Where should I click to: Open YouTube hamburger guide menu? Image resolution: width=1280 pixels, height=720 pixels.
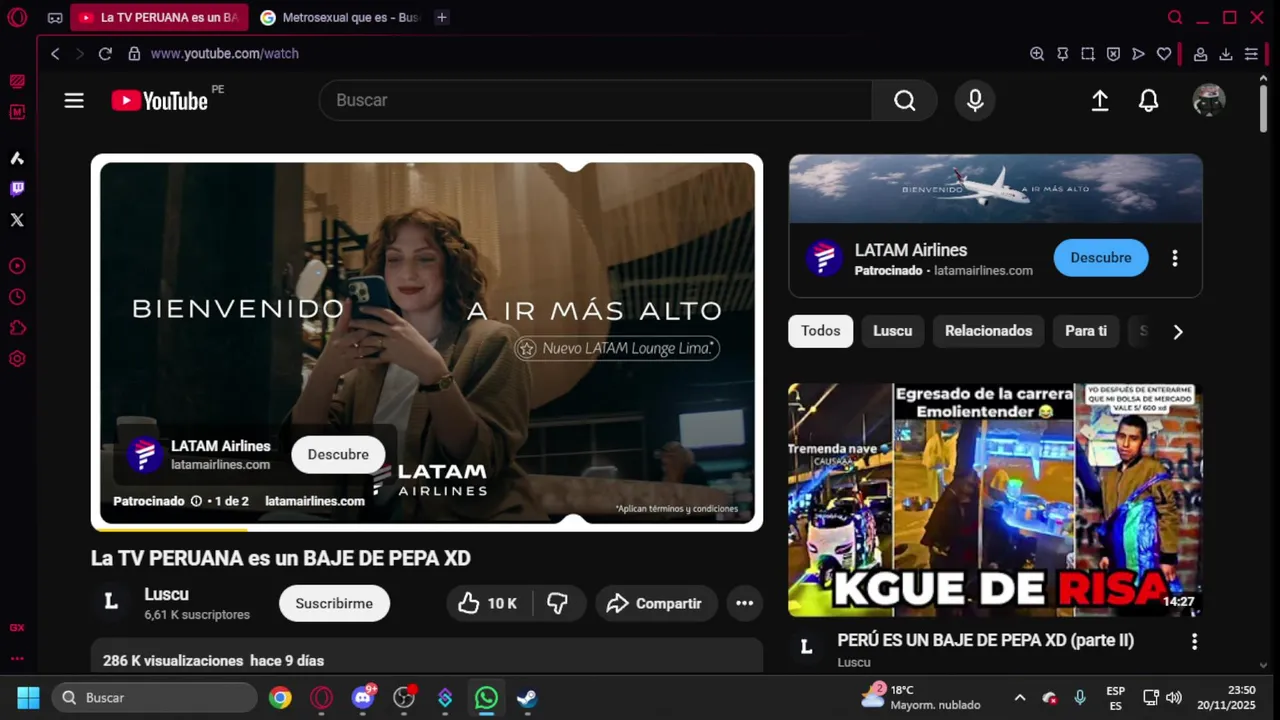74,100
